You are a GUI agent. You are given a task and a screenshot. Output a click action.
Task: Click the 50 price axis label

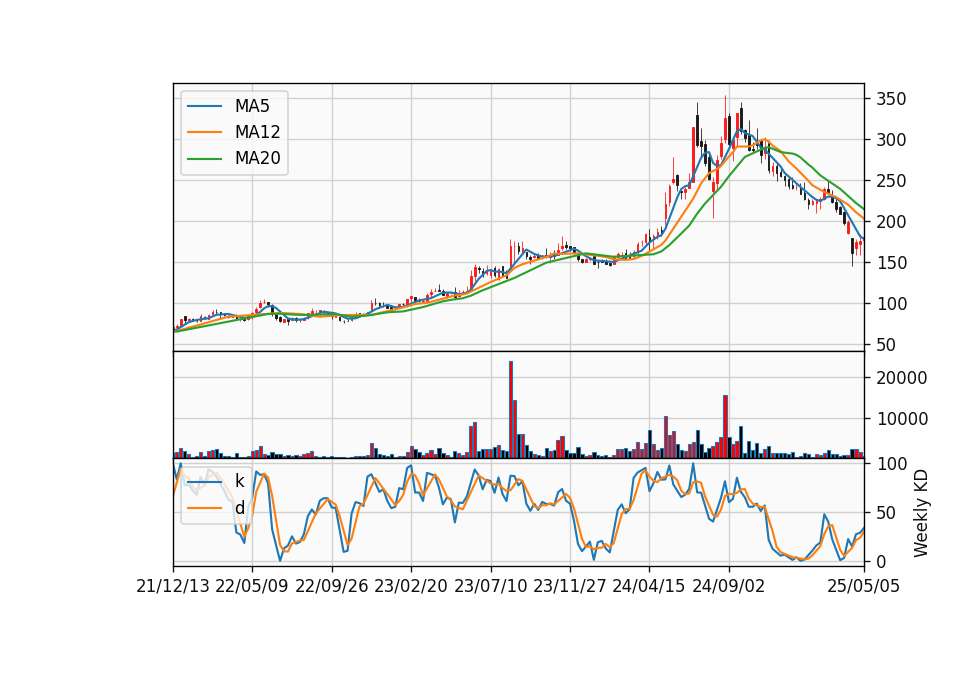pyautogui.click(x=887, y=345)
